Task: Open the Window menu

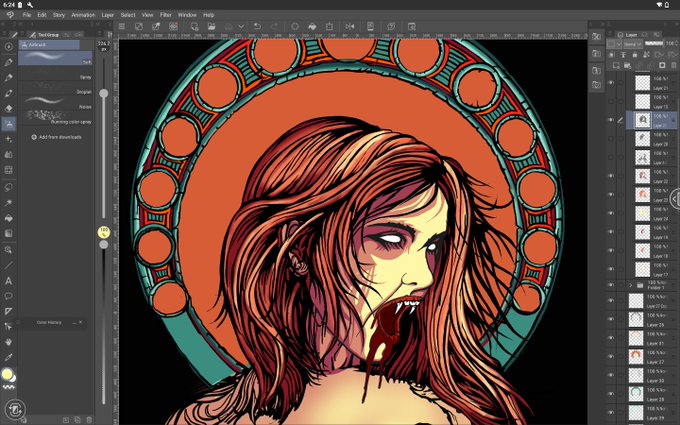Action: [187, 15]
